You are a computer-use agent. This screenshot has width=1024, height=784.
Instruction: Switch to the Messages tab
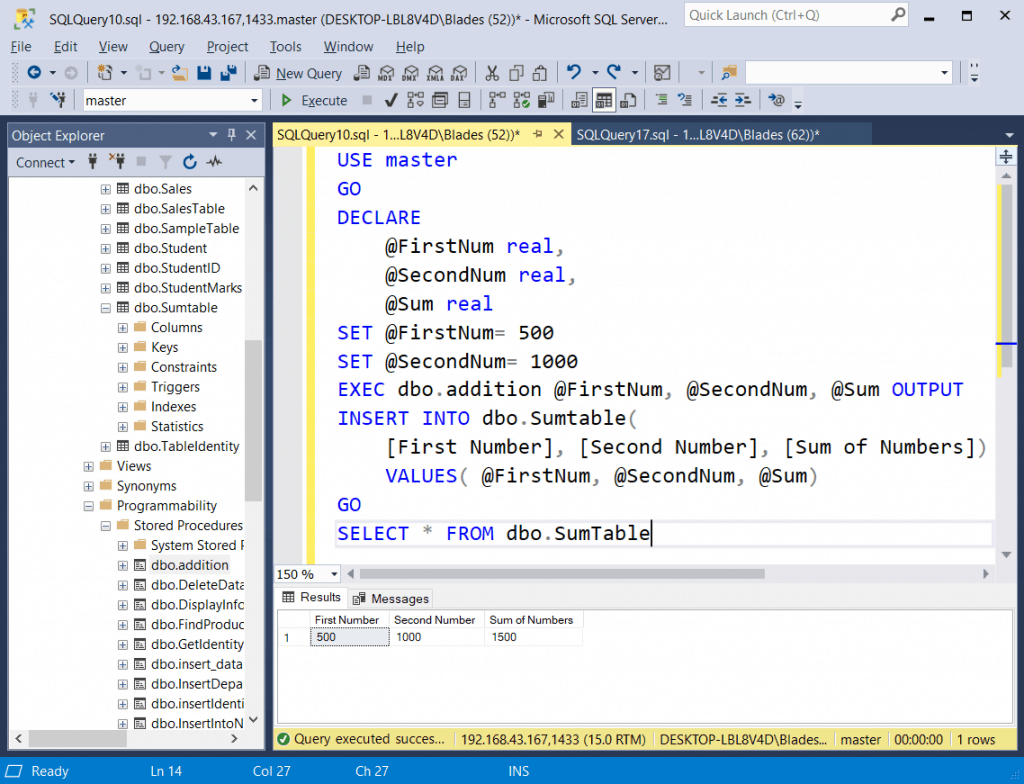(390, 598)
